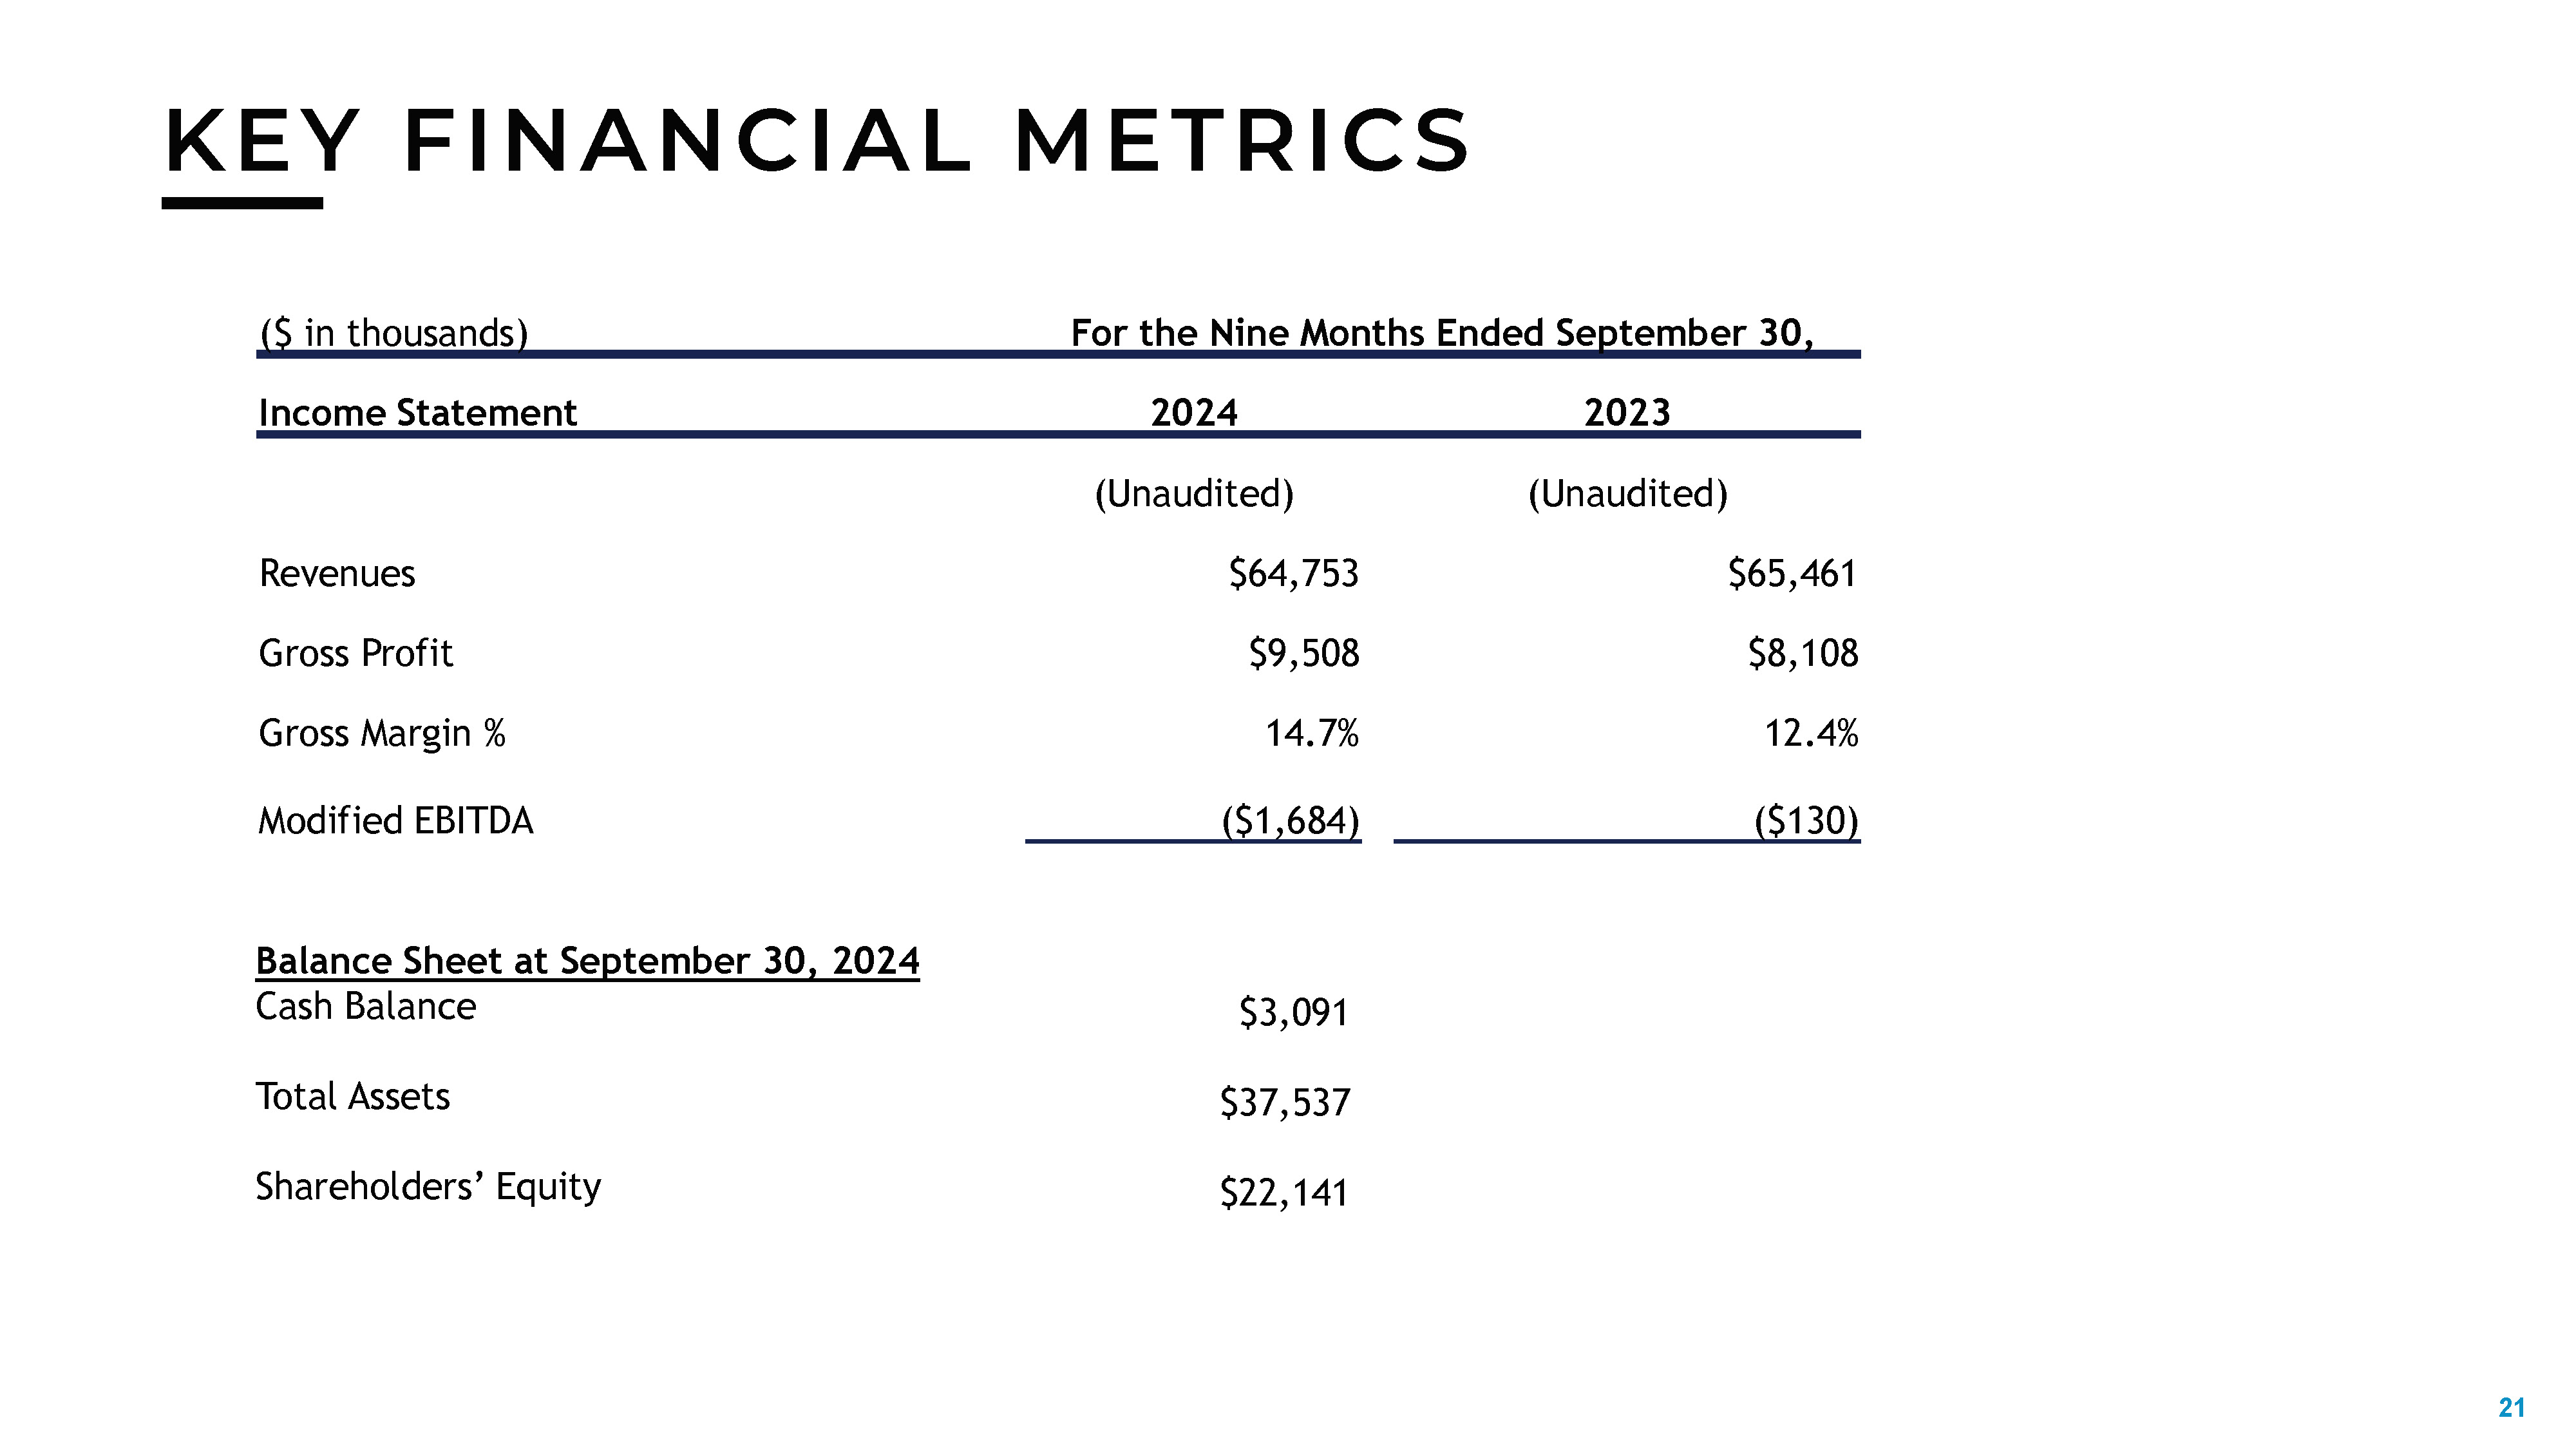Click the Revenues row label
Screen dimensions: 2576x1449
click(x=337, y=574)
